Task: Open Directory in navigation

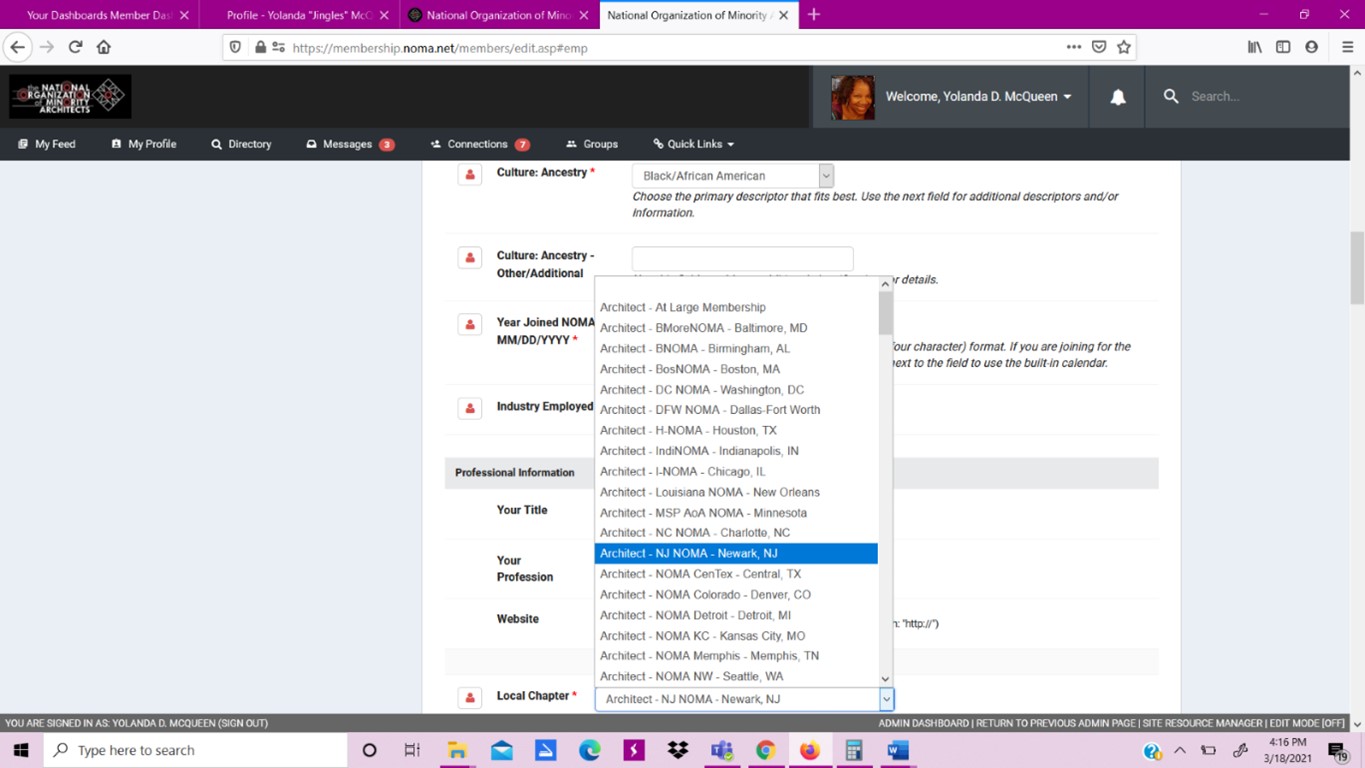Action: tap(241, 144)
